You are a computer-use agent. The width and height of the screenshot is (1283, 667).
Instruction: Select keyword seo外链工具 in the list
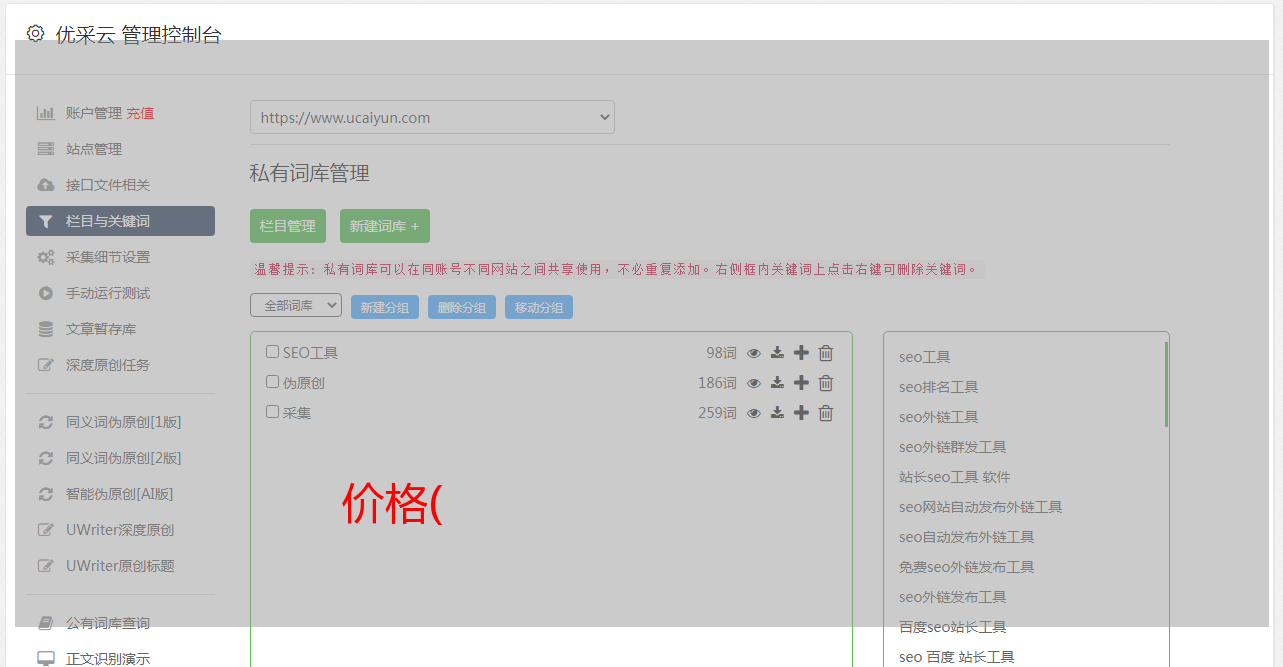[x=938, y=417]
